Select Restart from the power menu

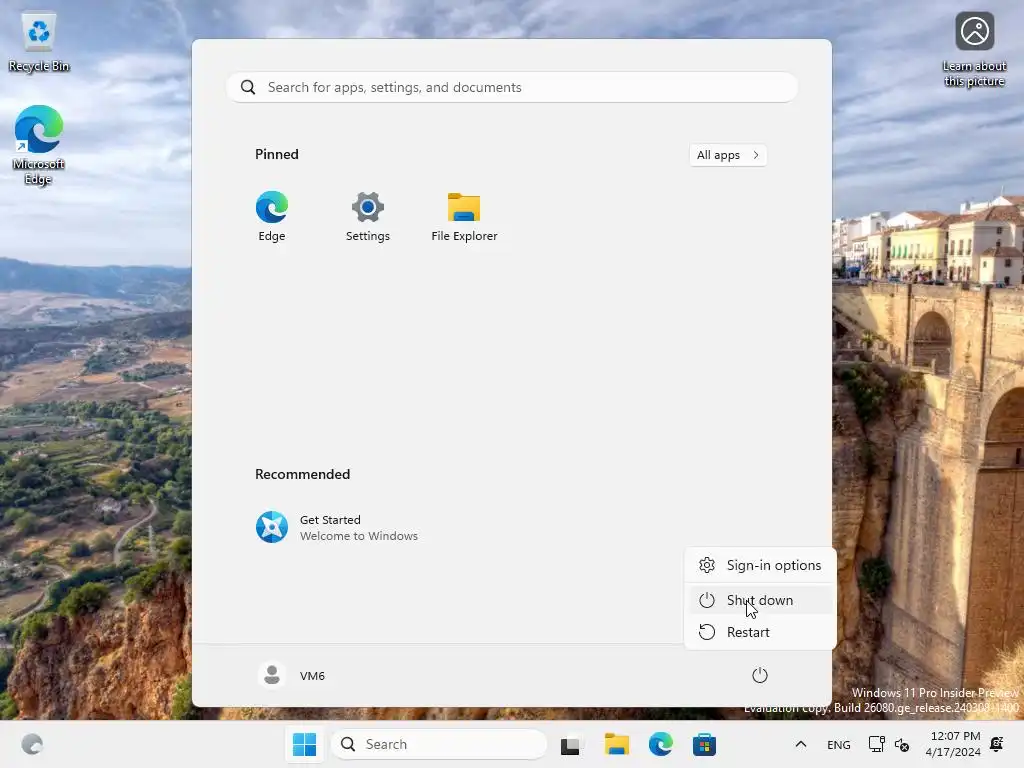(760, 632)
